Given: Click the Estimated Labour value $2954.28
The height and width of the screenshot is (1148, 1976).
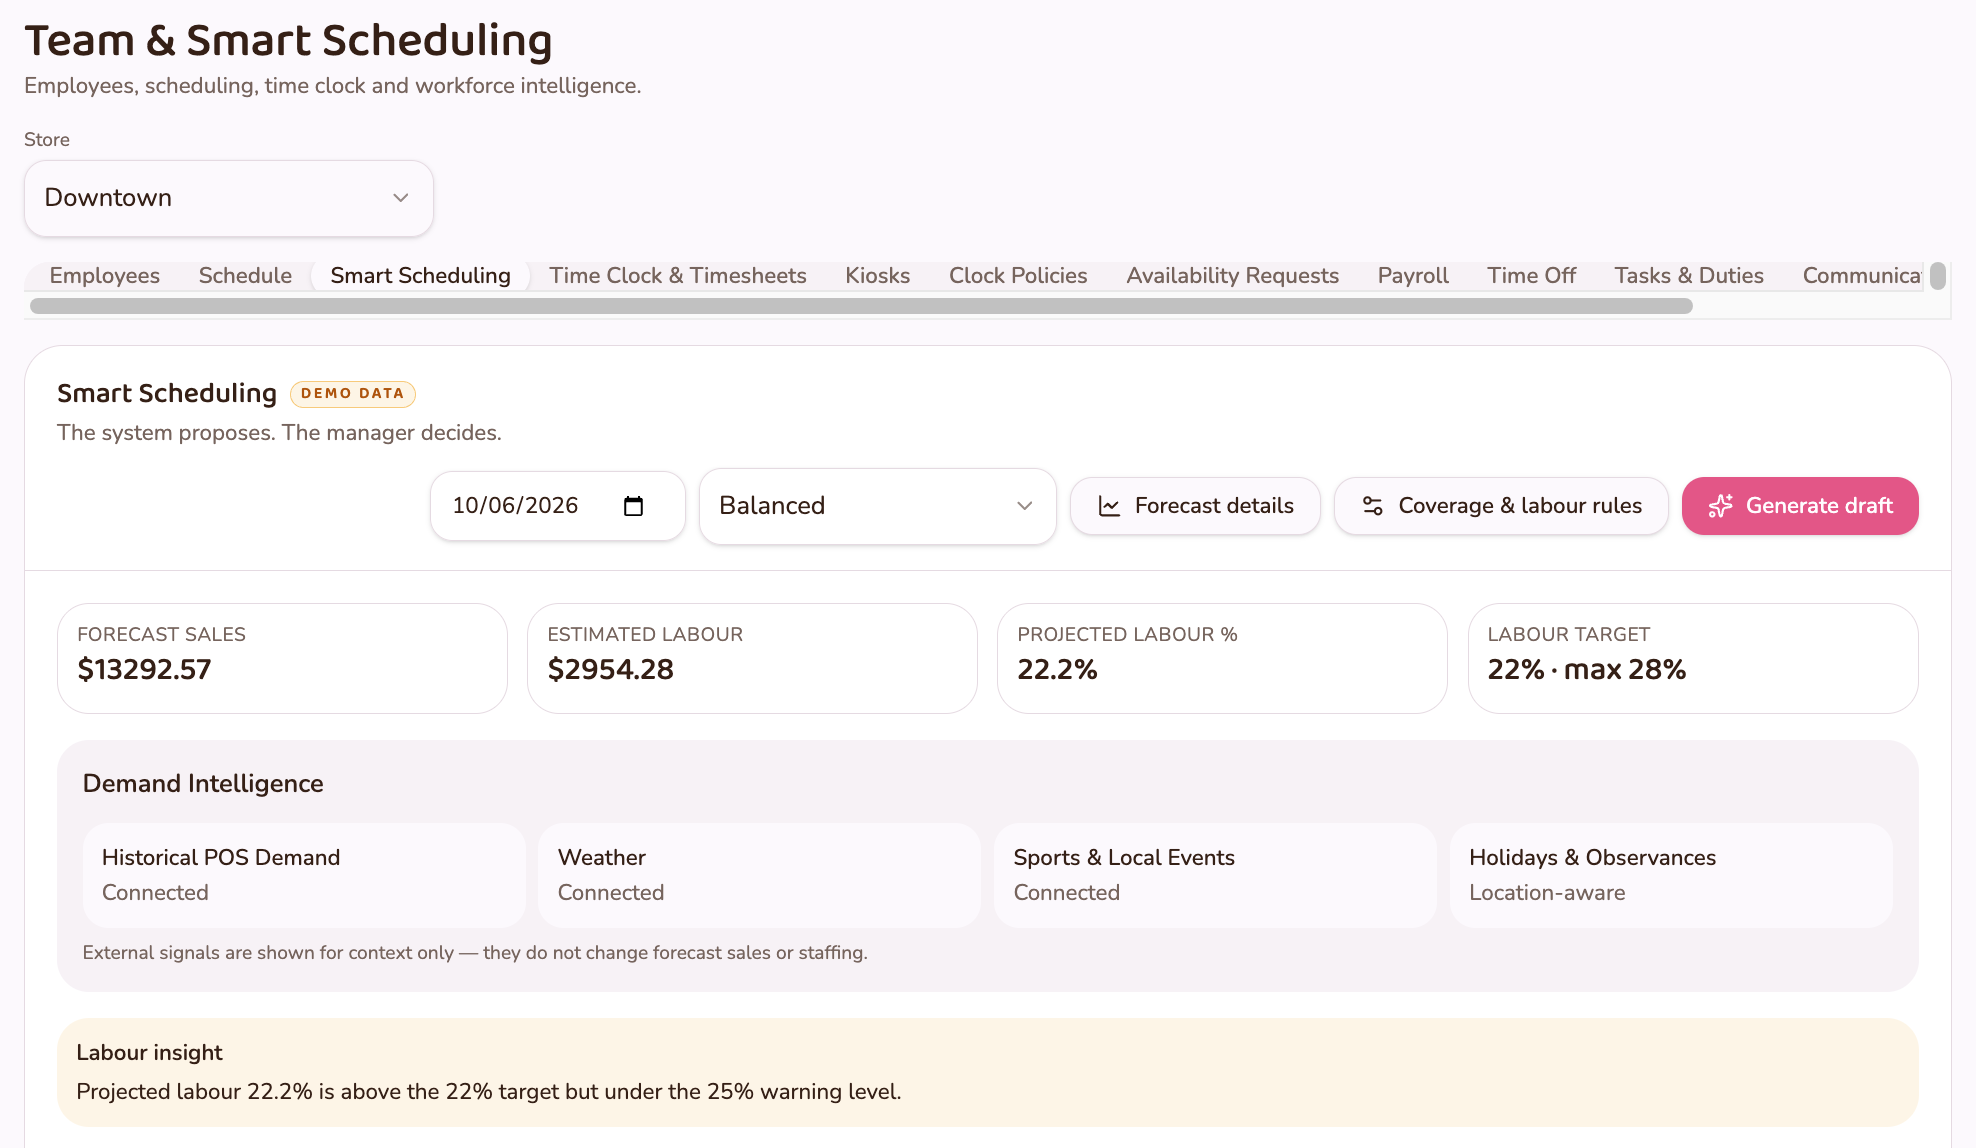Looking at the screenshot, I should (x=611, y=669).
